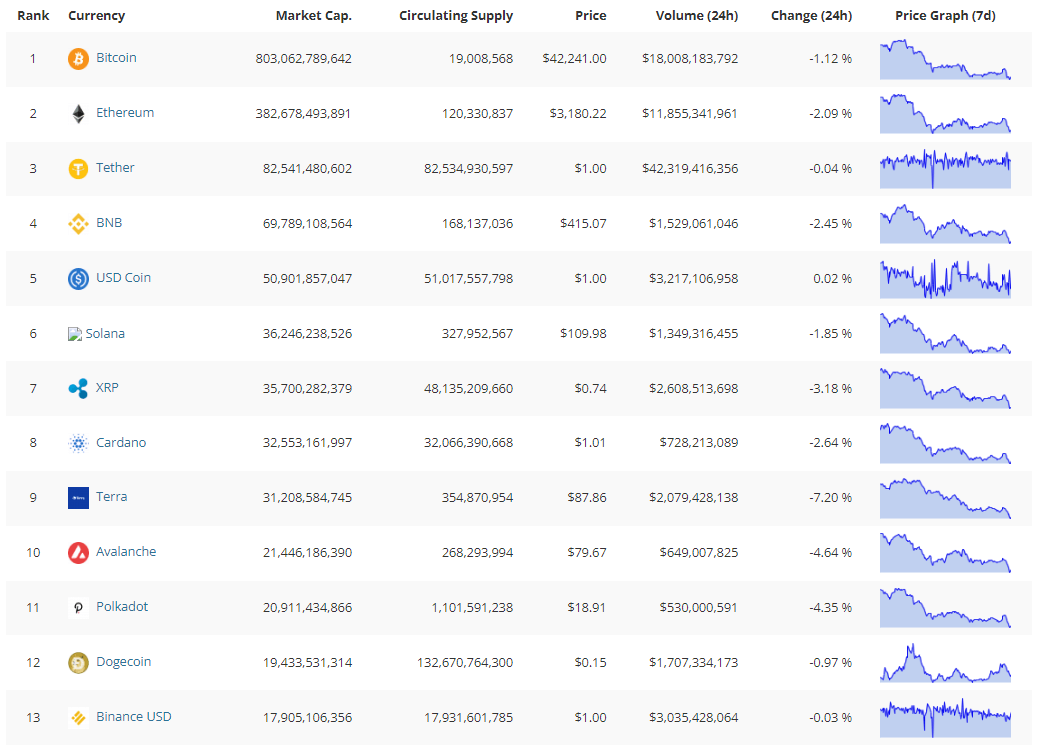
Task: Click the BNB logo icon
Action: pyautogui.click(x=78, y=223)
